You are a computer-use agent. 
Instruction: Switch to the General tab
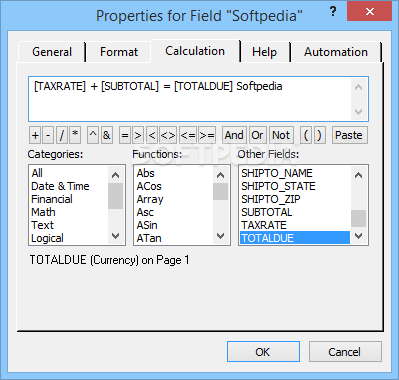[x=52, y=52]
